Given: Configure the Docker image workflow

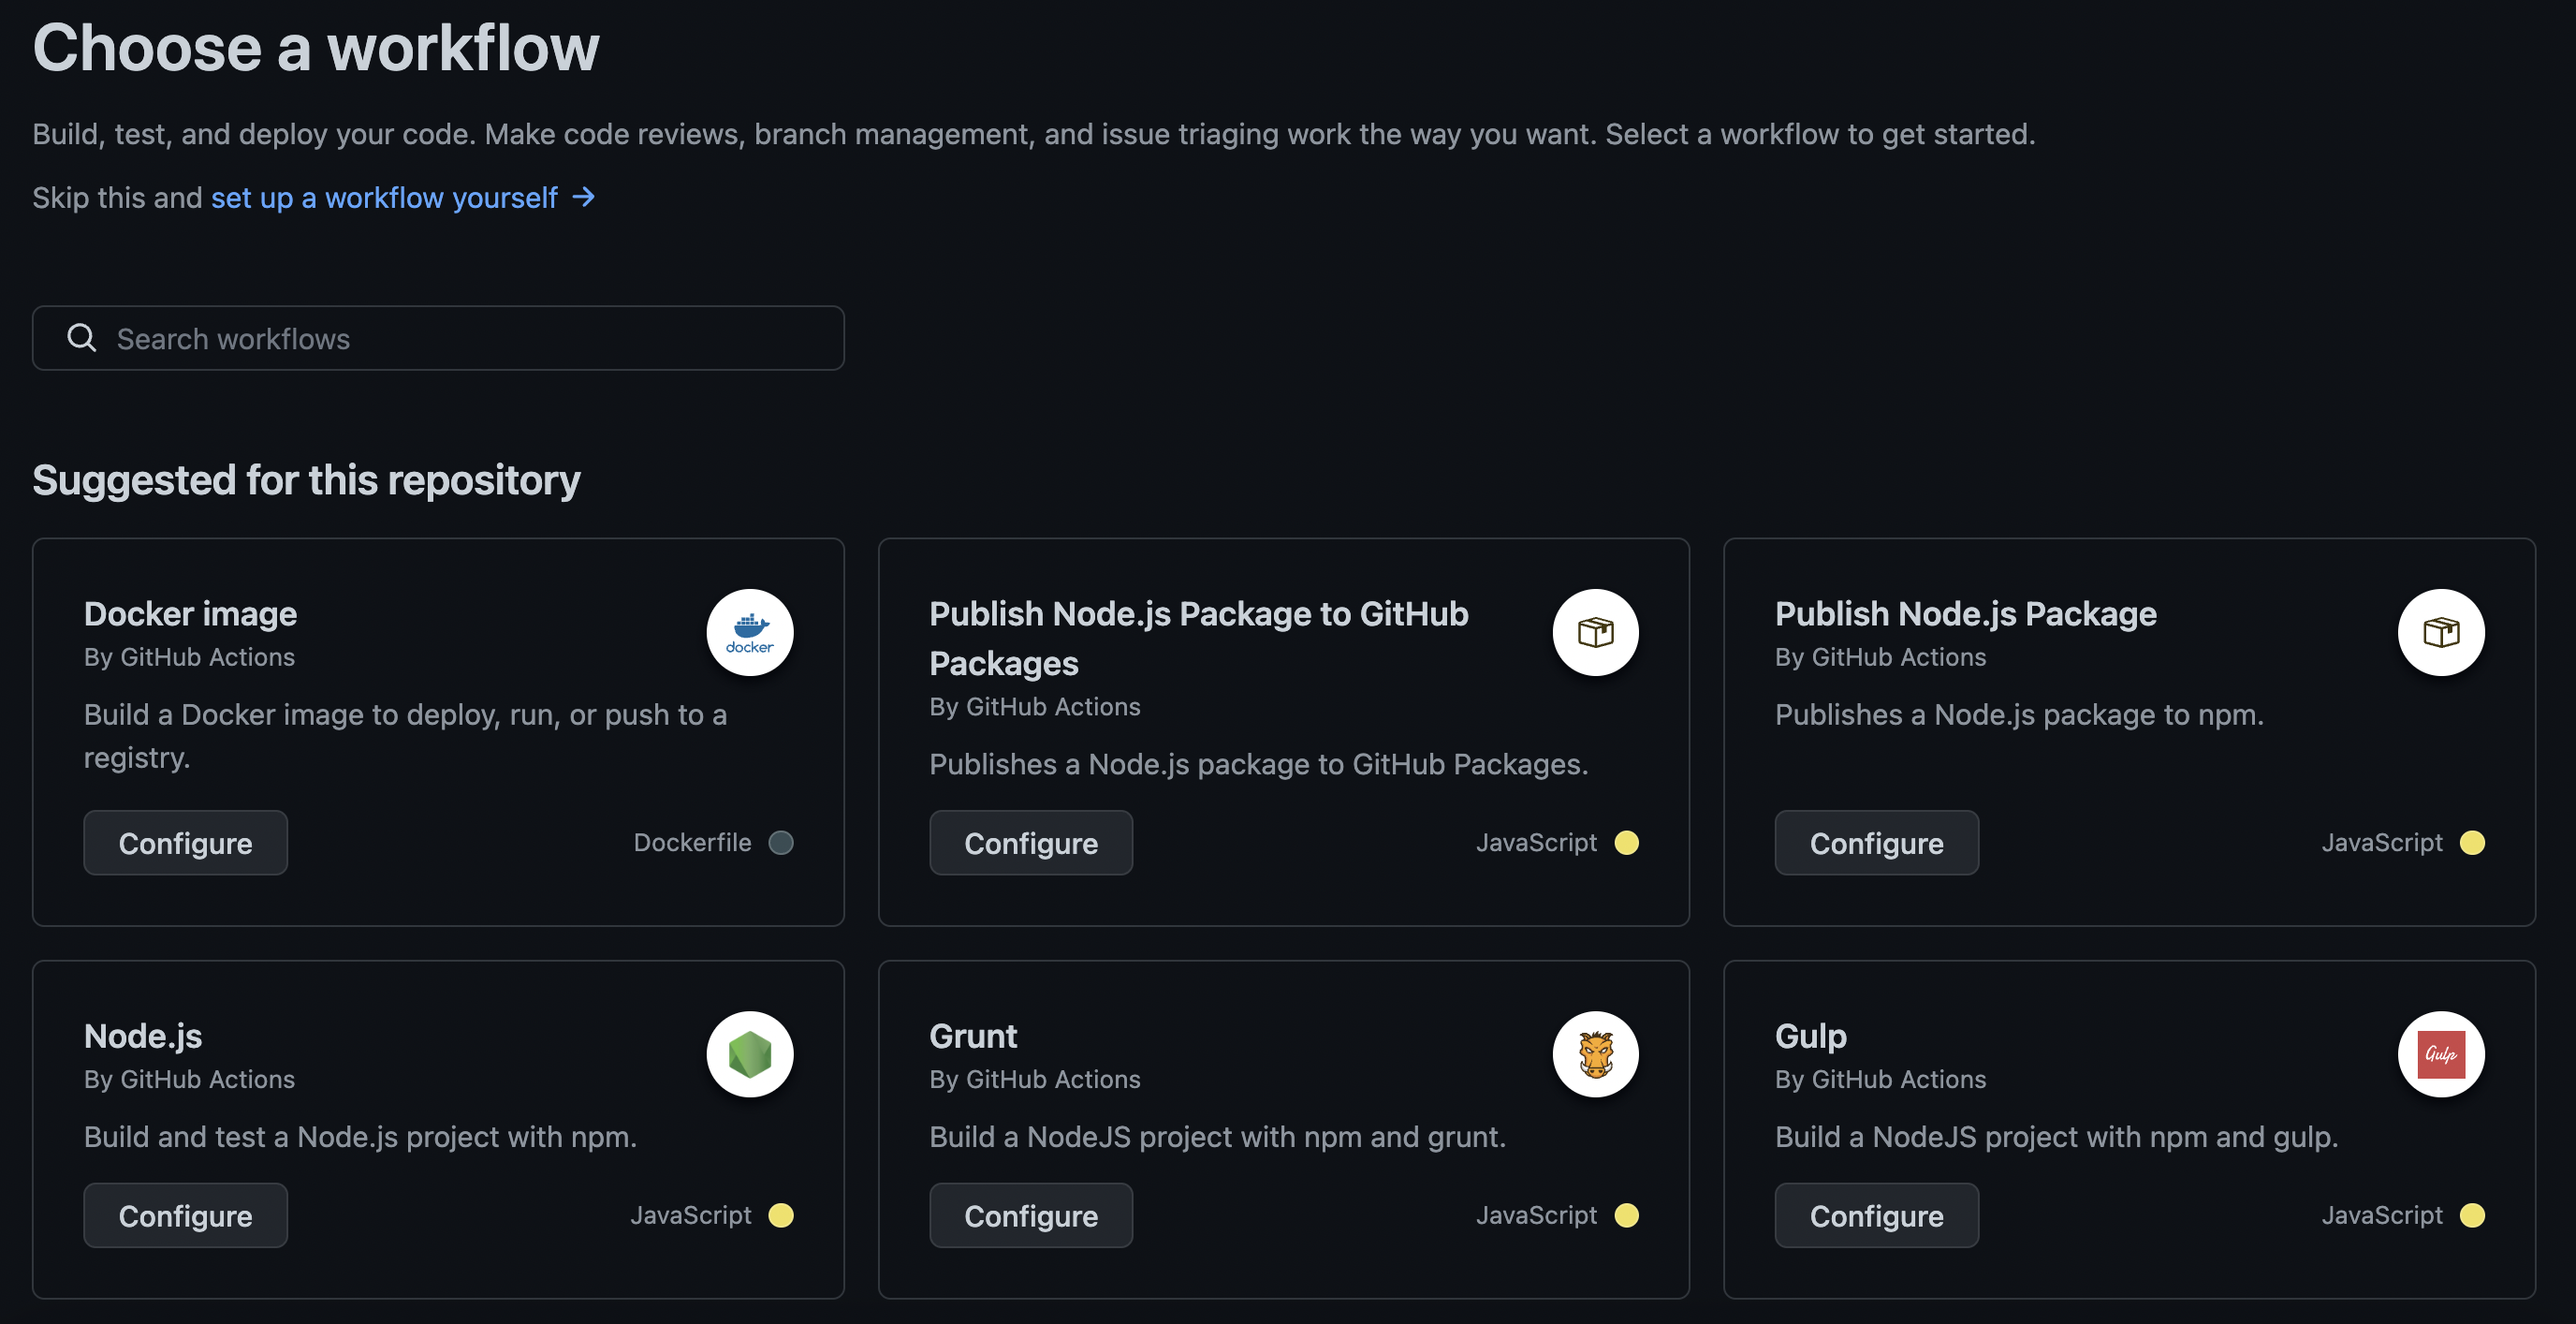Looking at the screenshot, I should coord(185,843).
